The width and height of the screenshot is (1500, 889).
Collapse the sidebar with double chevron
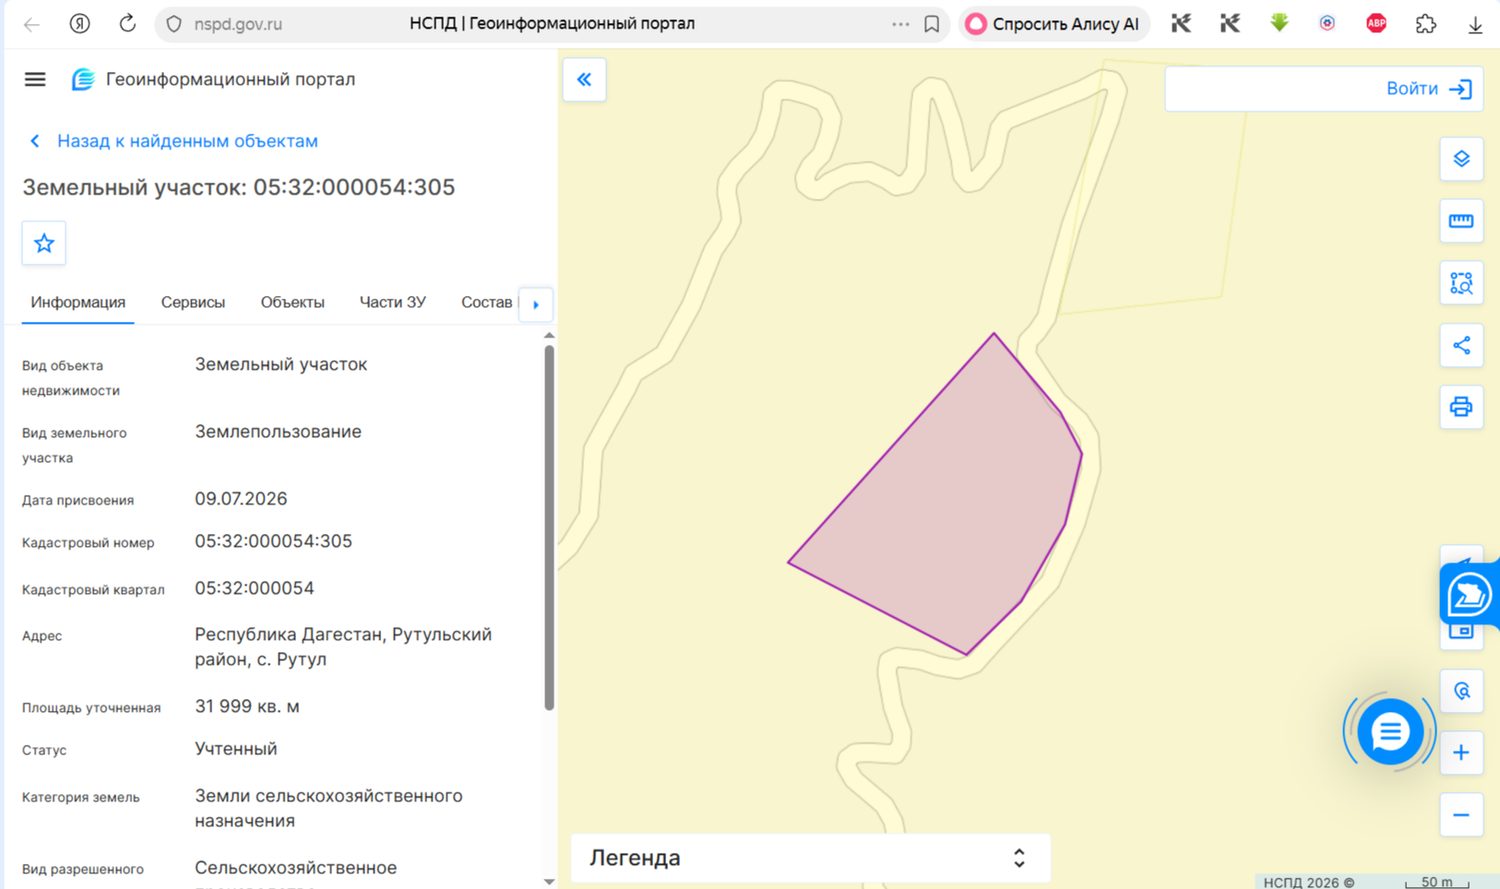(x=585, y=80)
